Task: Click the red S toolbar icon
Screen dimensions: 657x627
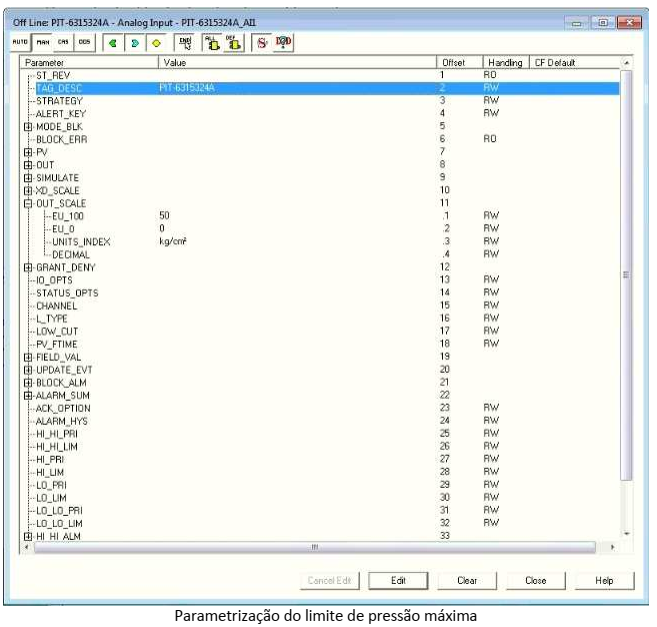Action: 262,43
